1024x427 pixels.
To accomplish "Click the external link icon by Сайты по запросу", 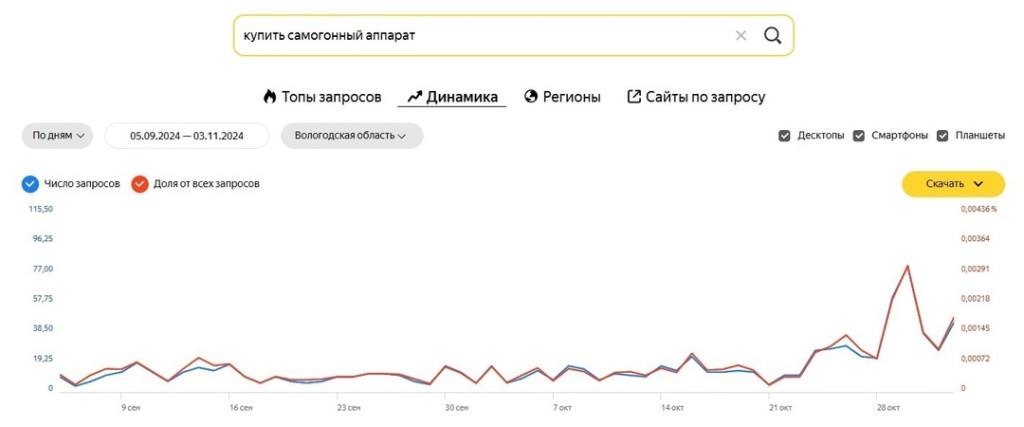I will click(x=633, y=97).
